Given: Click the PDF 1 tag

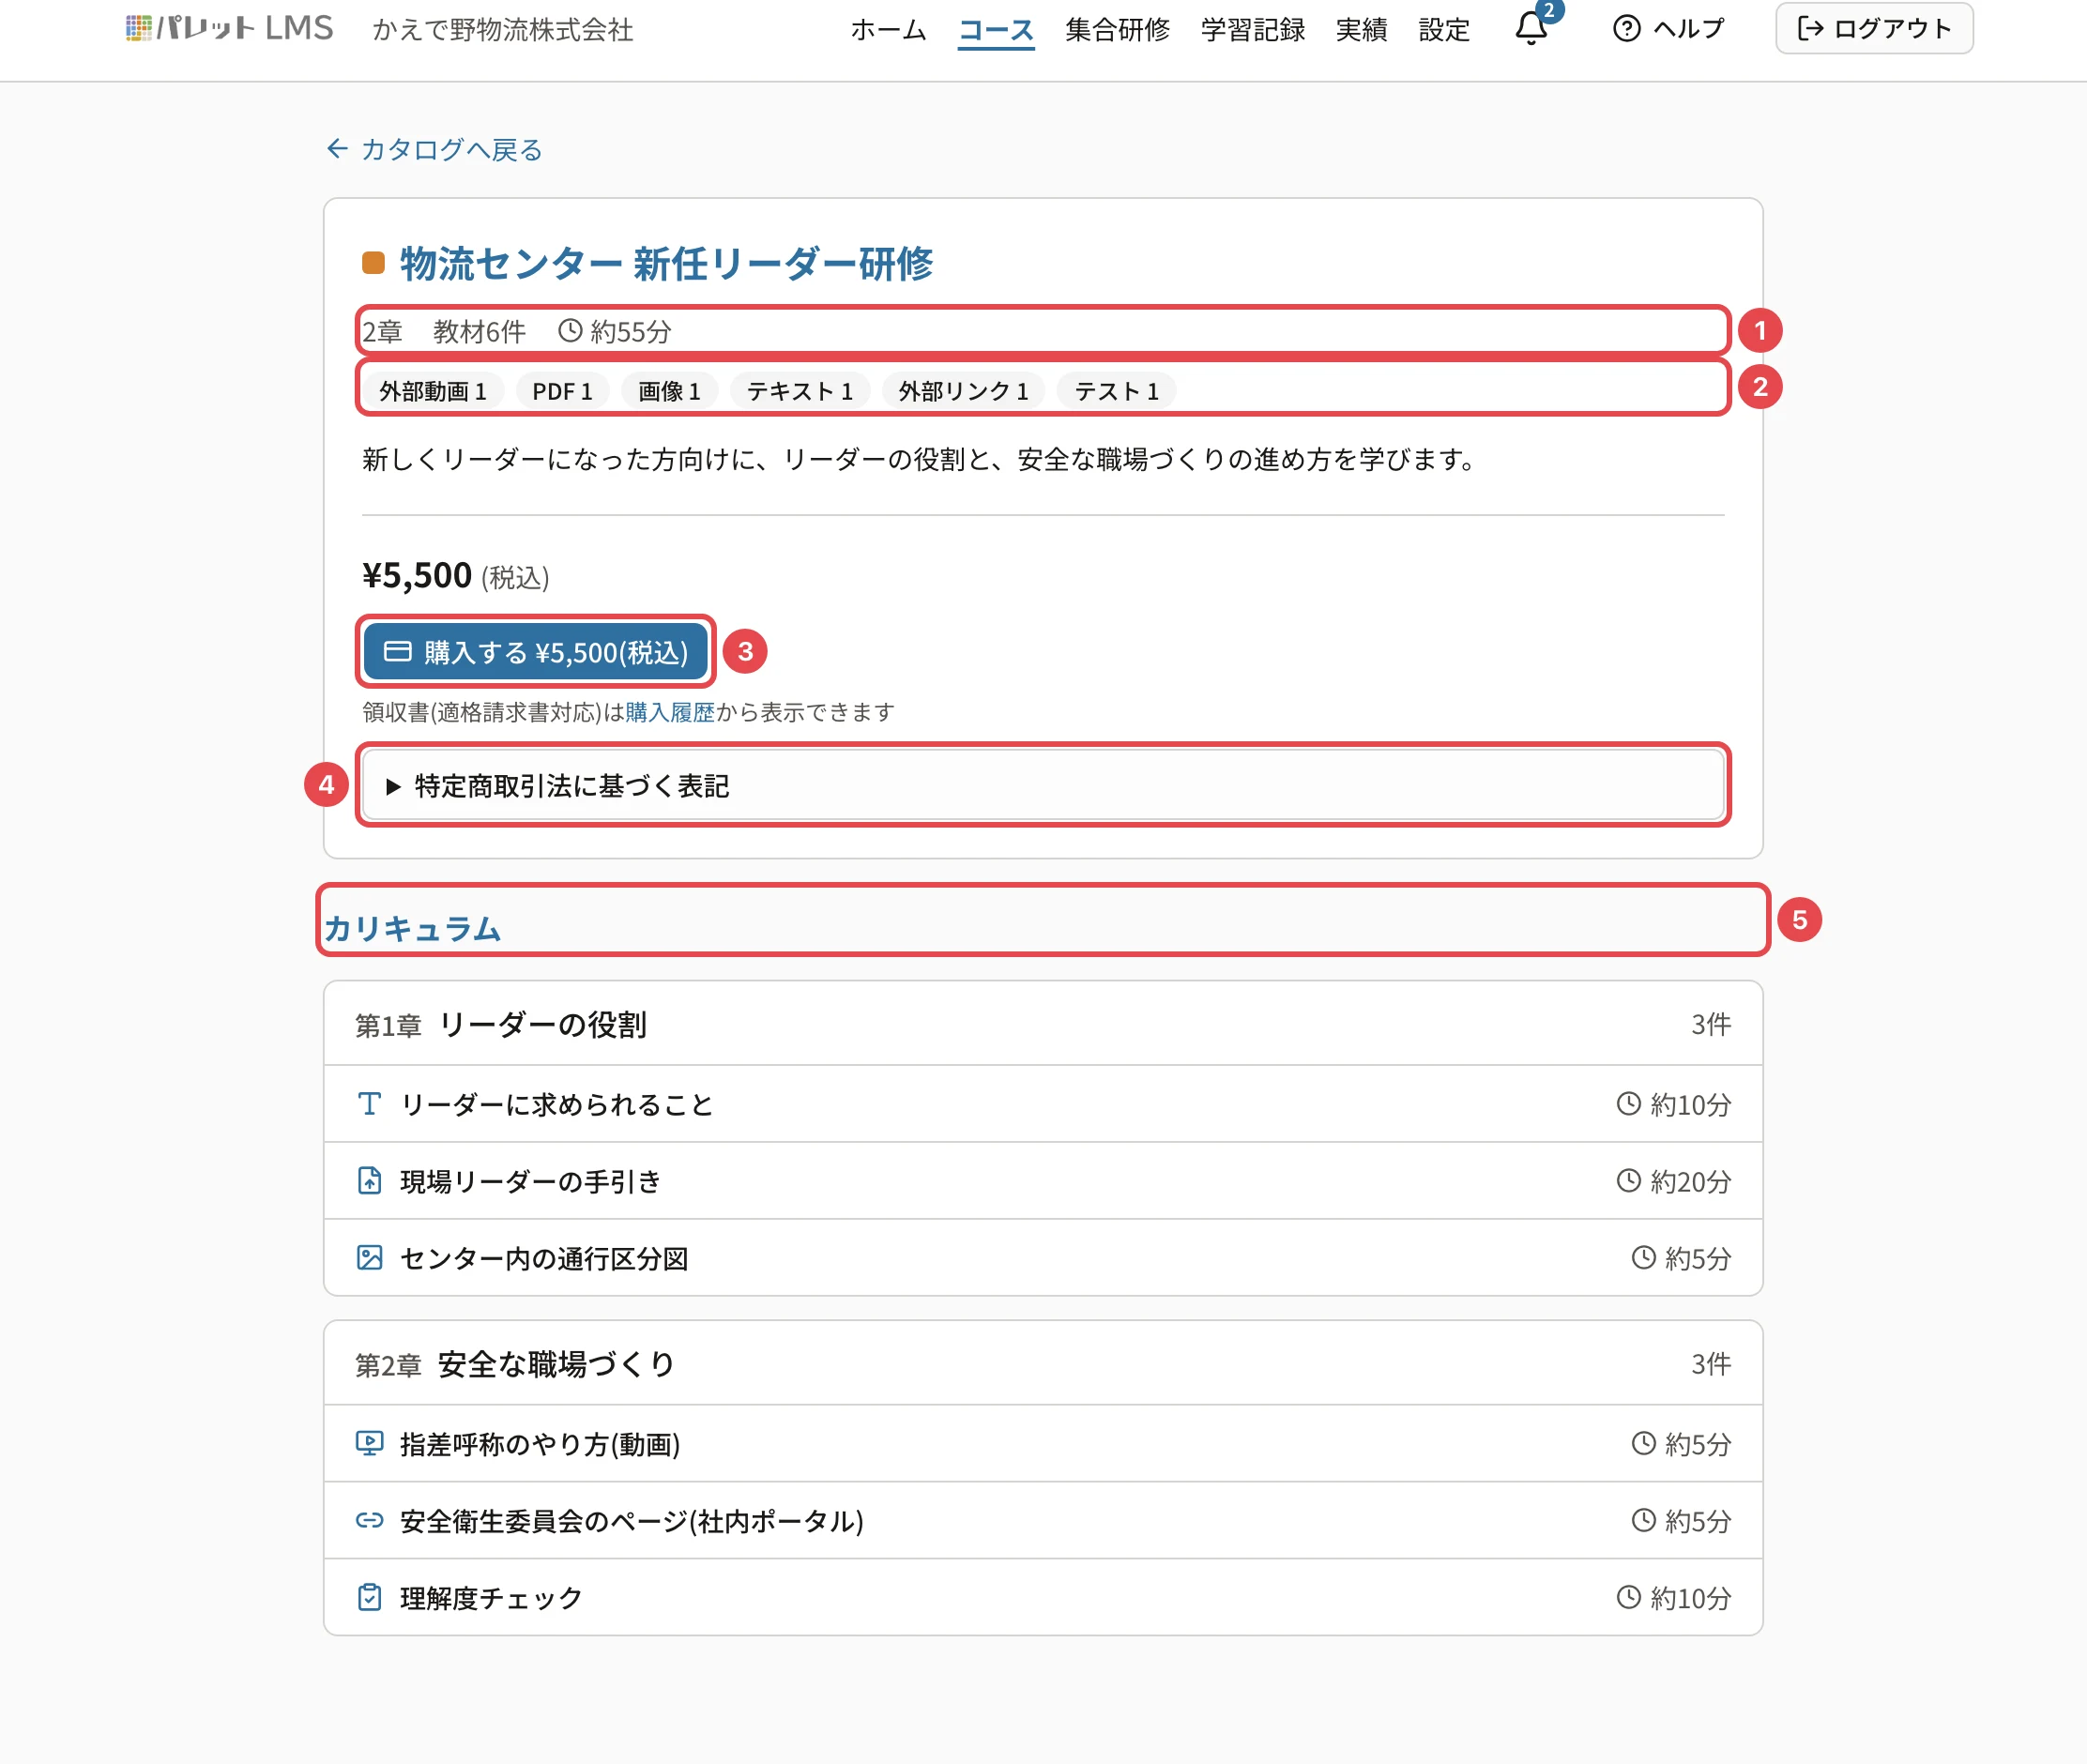Looking at the screenshot, I should click(x=562, y=391).
